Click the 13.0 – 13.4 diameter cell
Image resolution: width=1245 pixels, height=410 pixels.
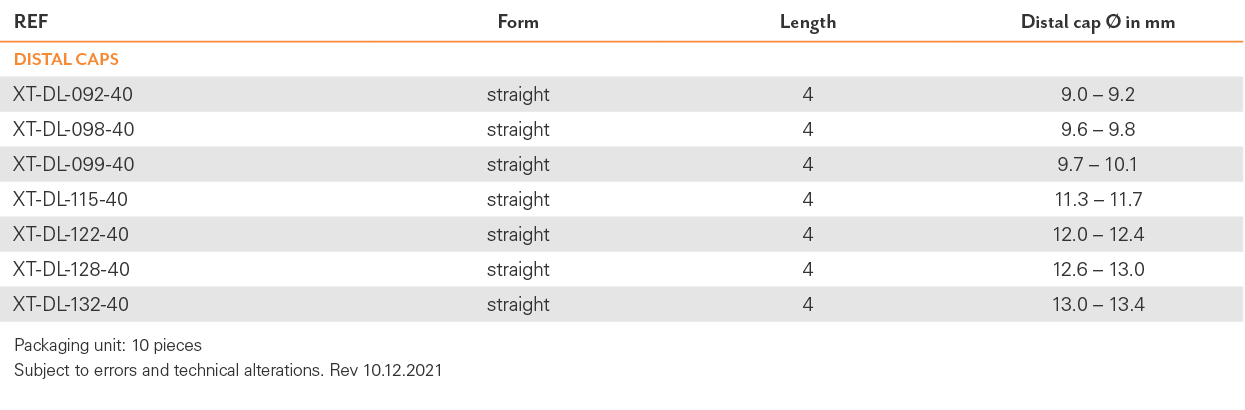tap(1098, 305)
